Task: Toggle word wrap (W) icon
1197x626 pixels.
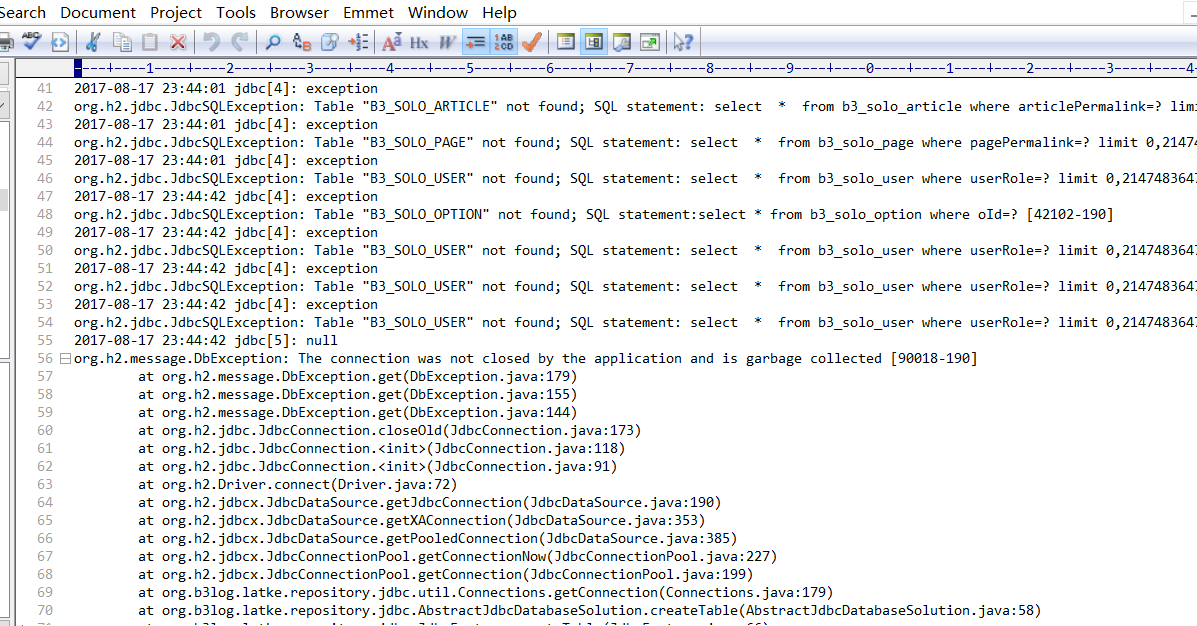Action: 447,42
